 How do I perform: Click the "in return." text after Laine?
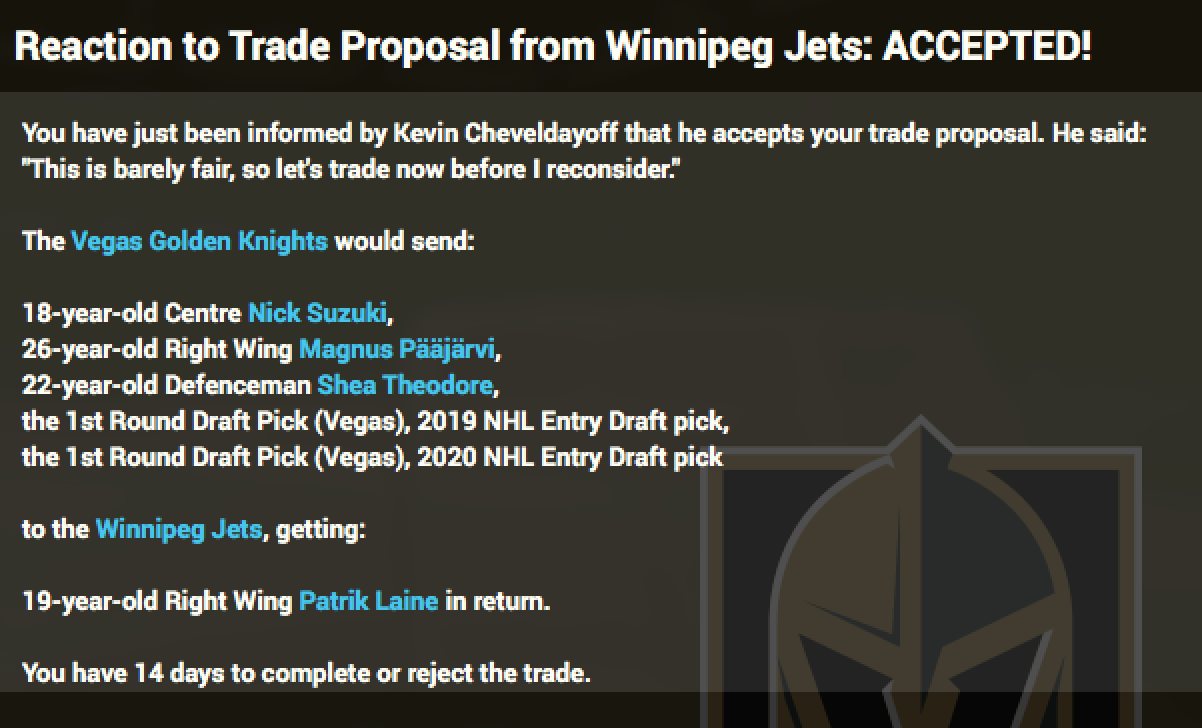click(x=497, y=601)
